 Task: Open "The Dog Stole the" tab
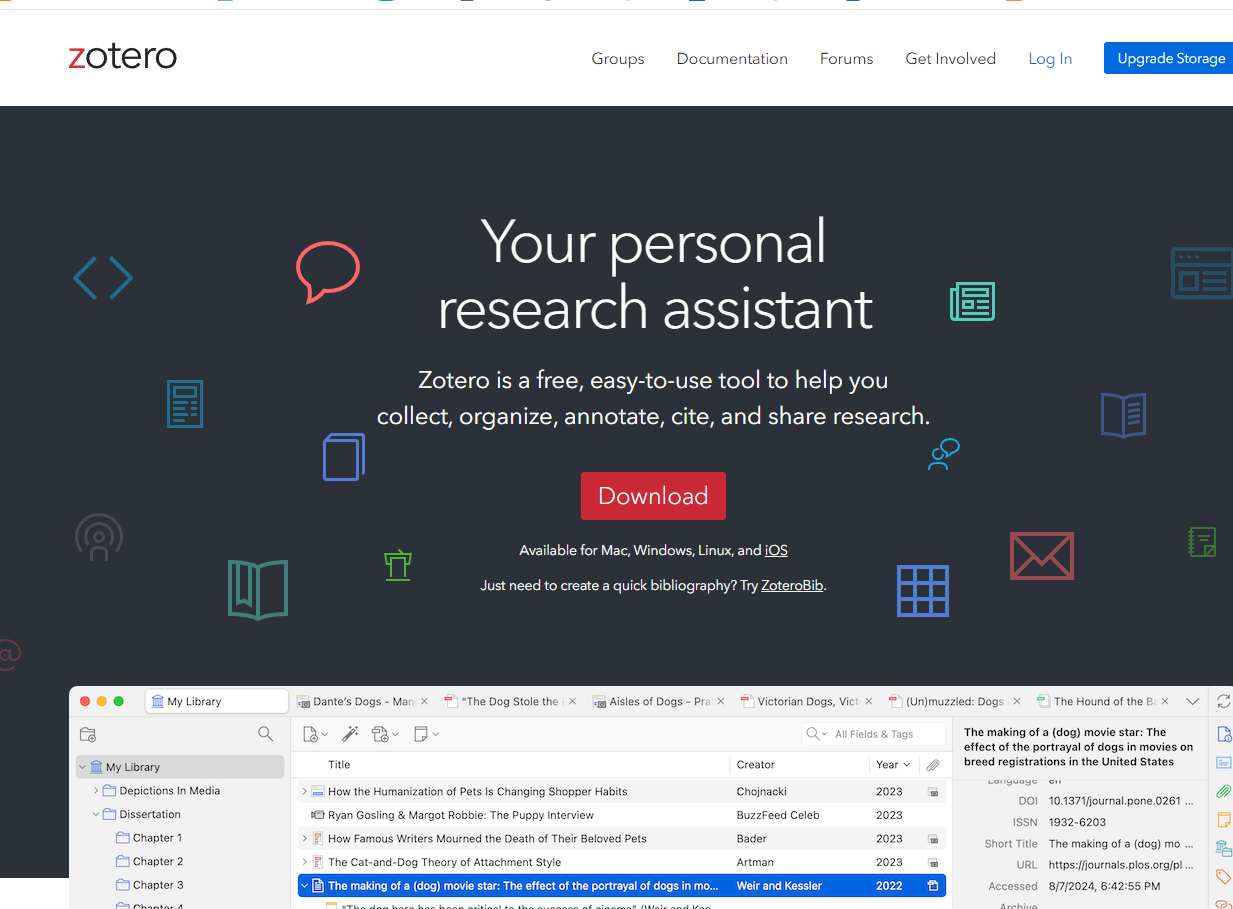pos(512,702)
